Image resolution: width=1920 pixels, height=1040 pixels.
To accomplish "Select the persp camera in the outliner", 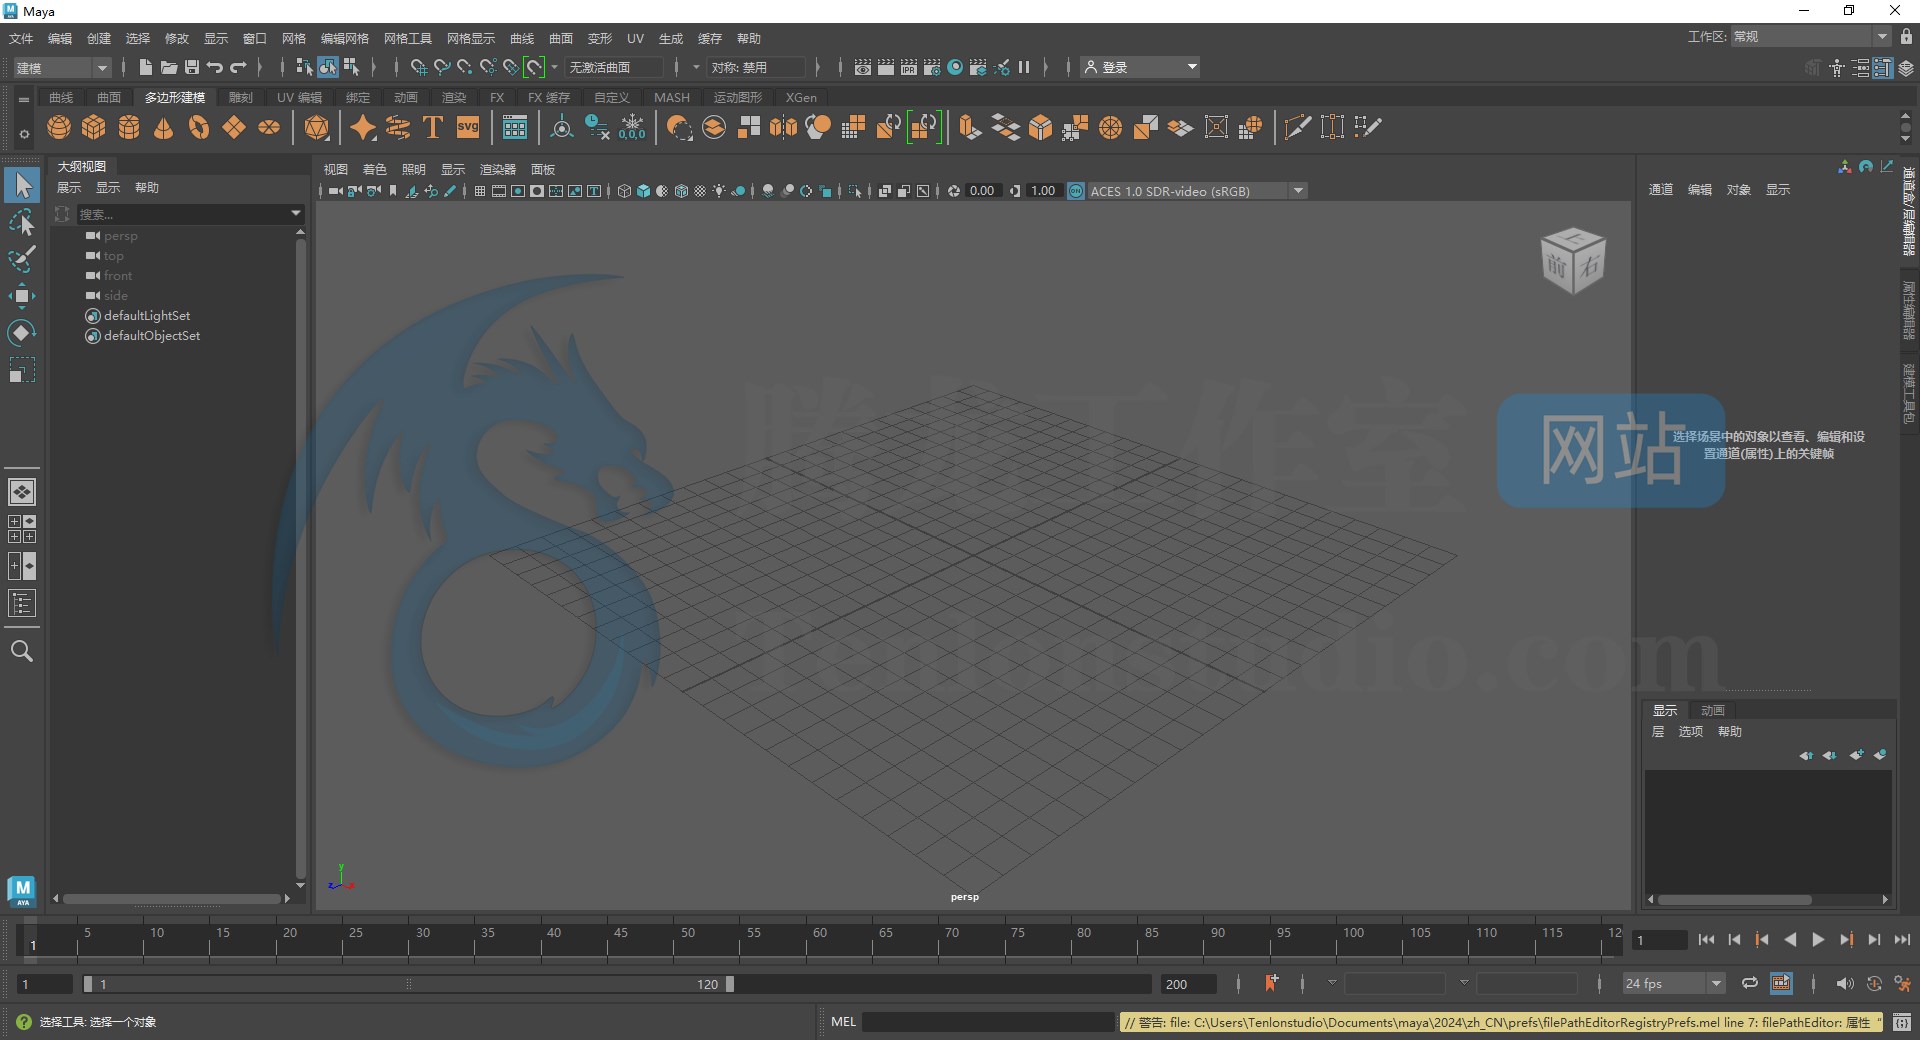I will [121, 236].
